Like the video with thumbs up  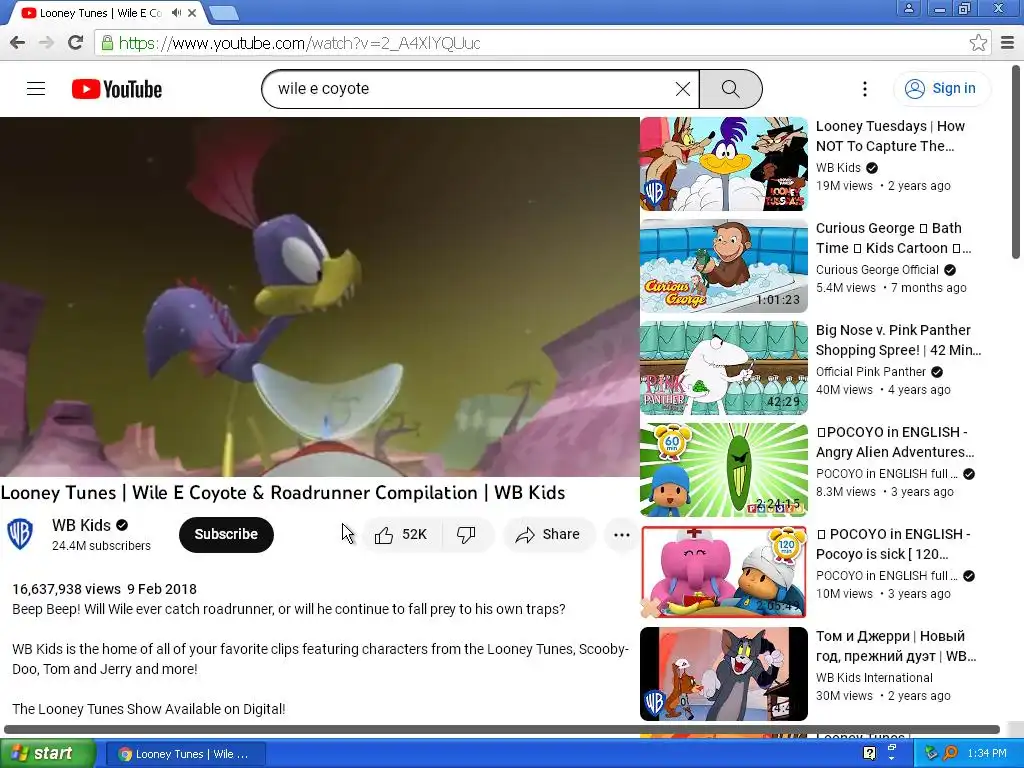pyautogui.click(x=400, y=535)
